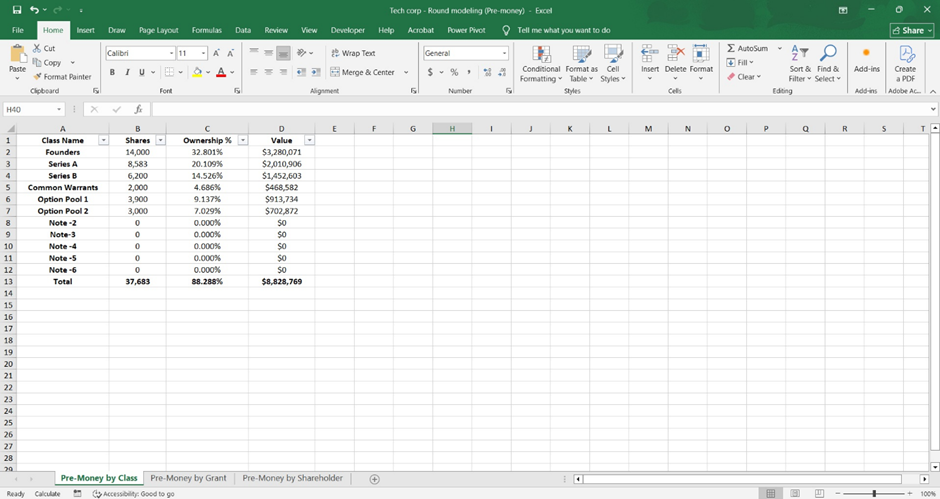Save the workbook using the floppy disk icon
Viewport: 940px width, 499px height.
pos(16,10)
